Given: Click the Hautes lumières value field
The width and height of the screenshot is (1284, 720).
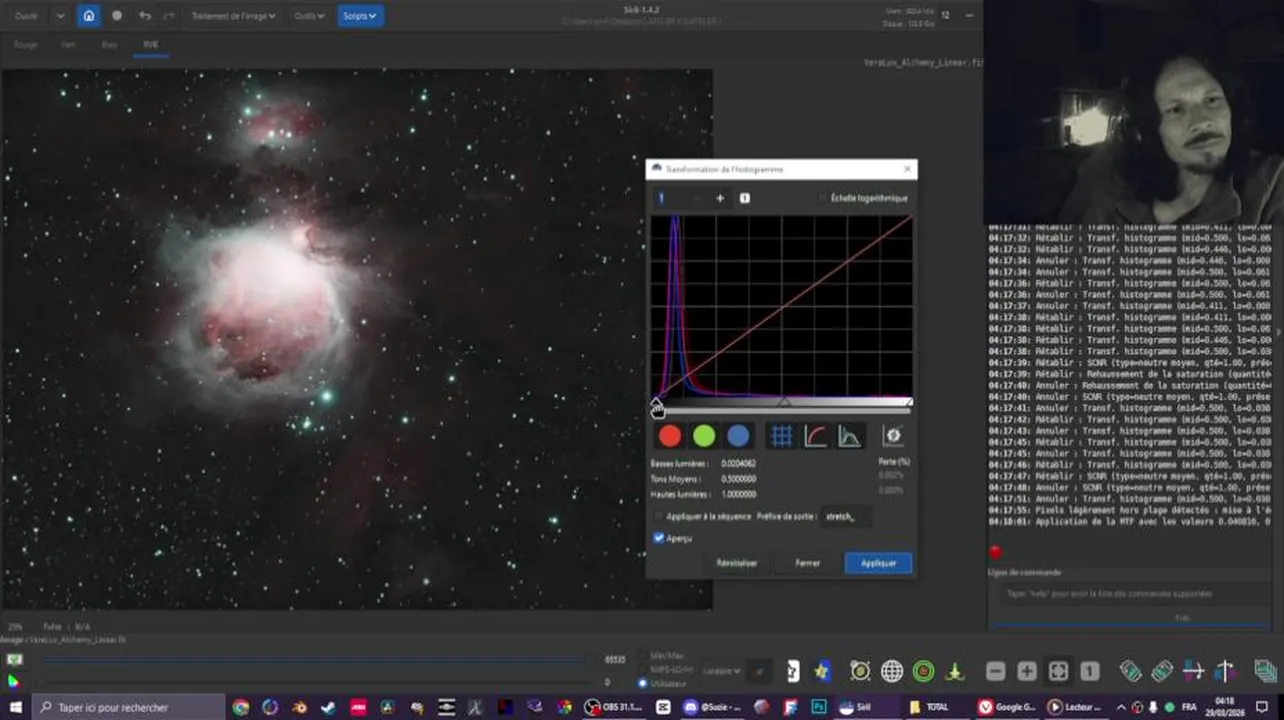Looking at the screenshot, I should pyautogui.click(x=738, y=494).
